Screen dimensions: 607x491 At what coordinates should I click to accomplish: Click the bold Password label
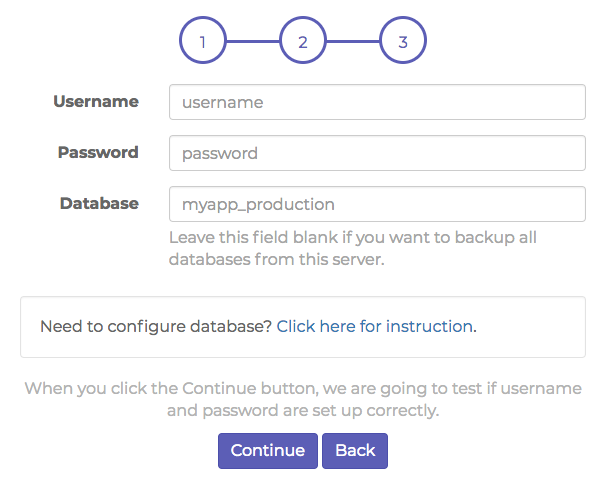click(98, 152)
